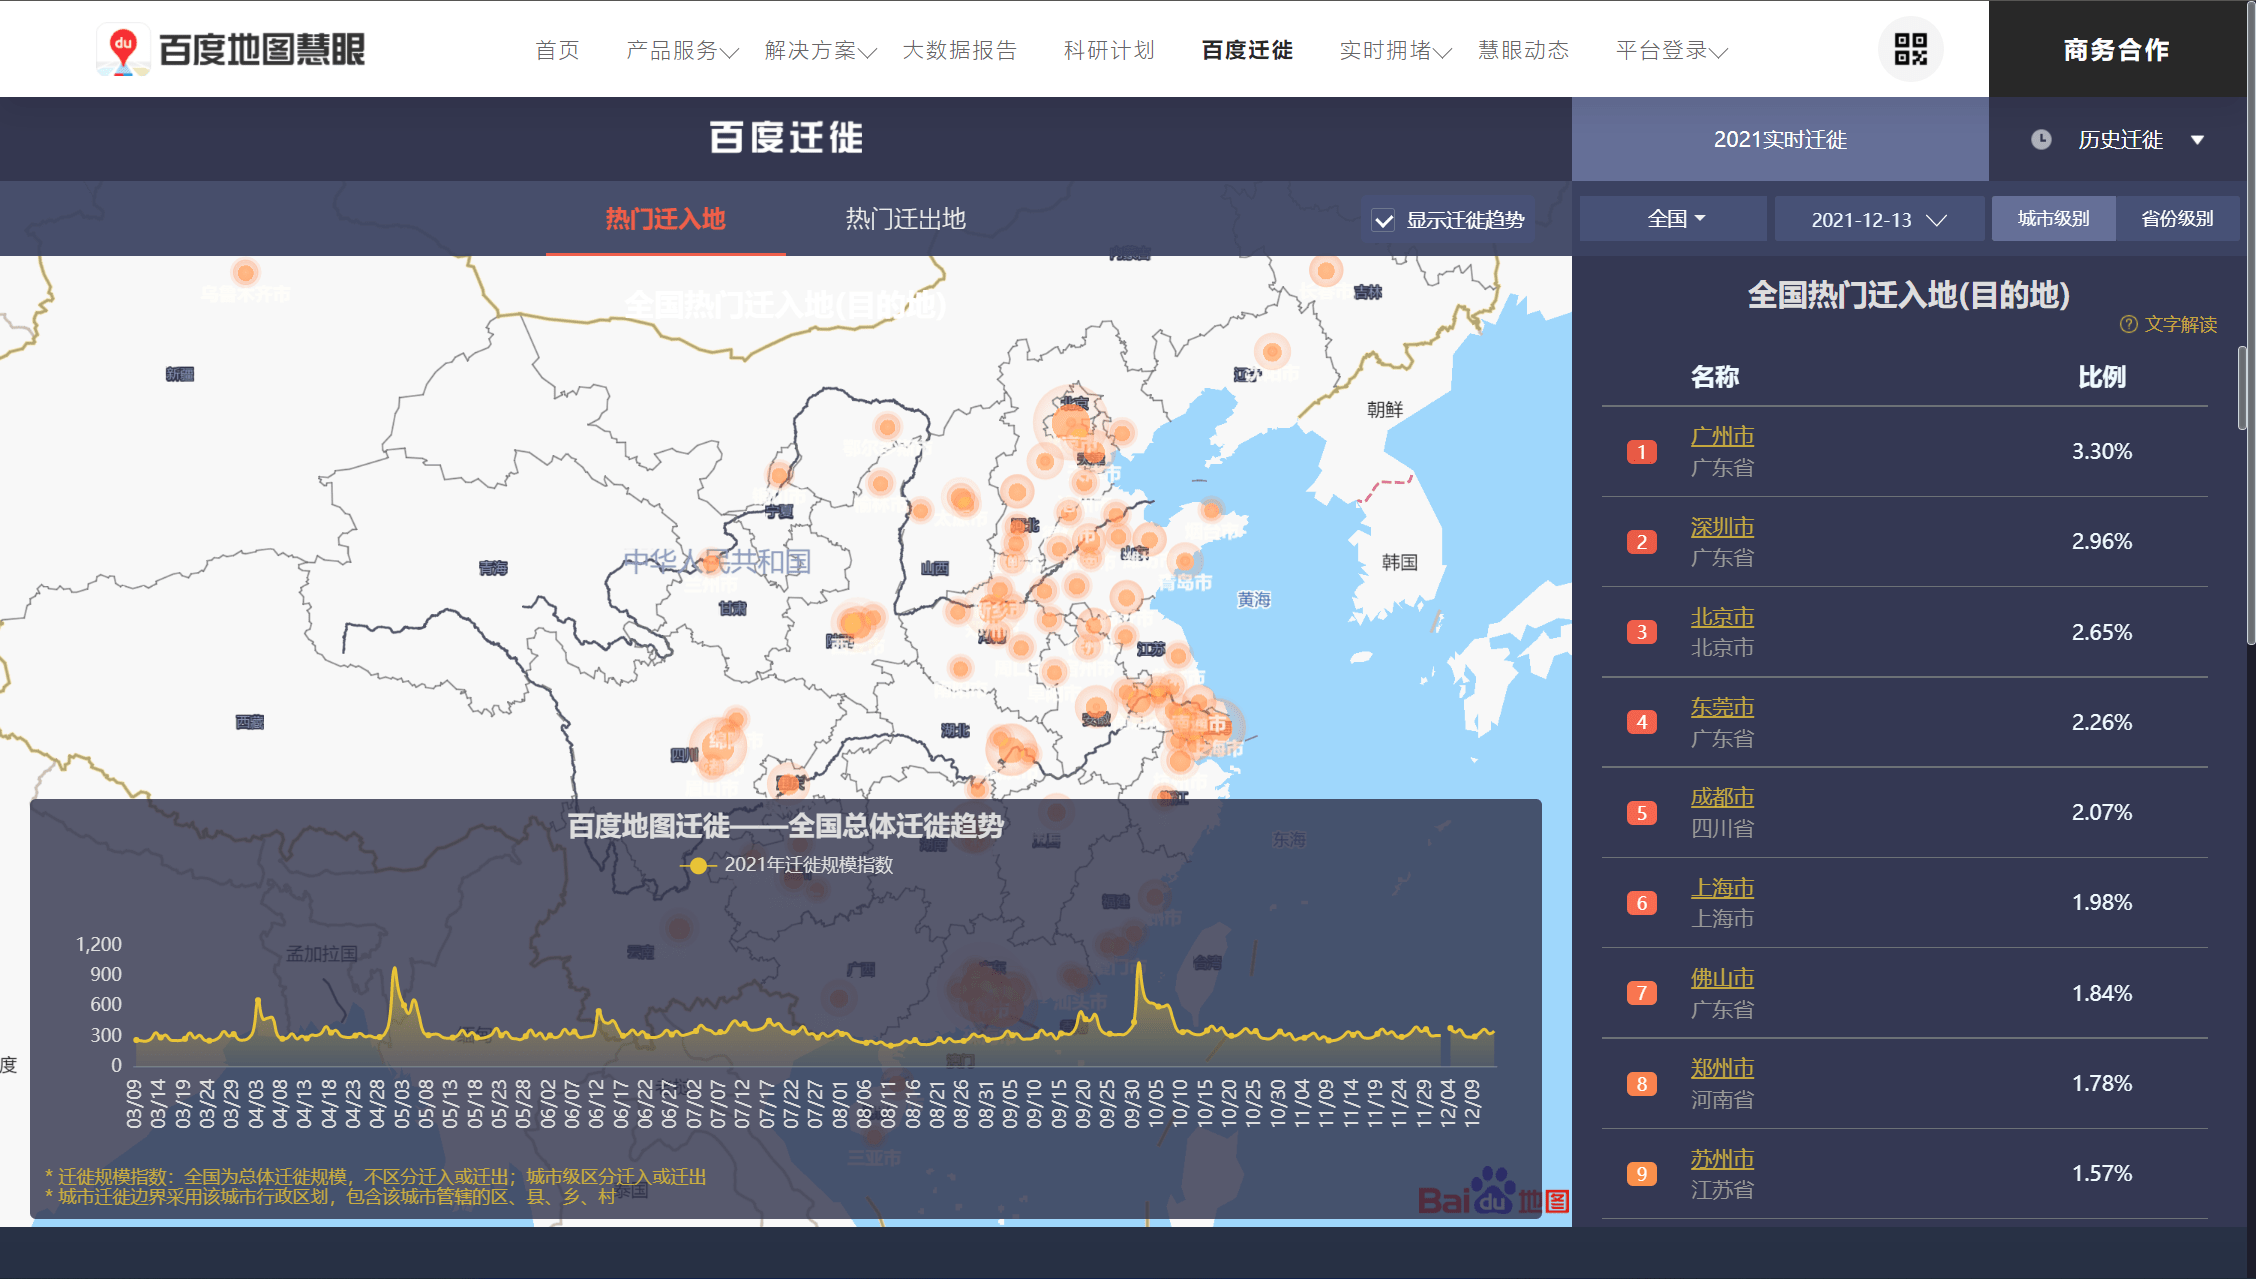Click the Baidu Map Huiyan logo
The width and height of the screenshot is (2256, 1279).
click(x=231, y=49)
